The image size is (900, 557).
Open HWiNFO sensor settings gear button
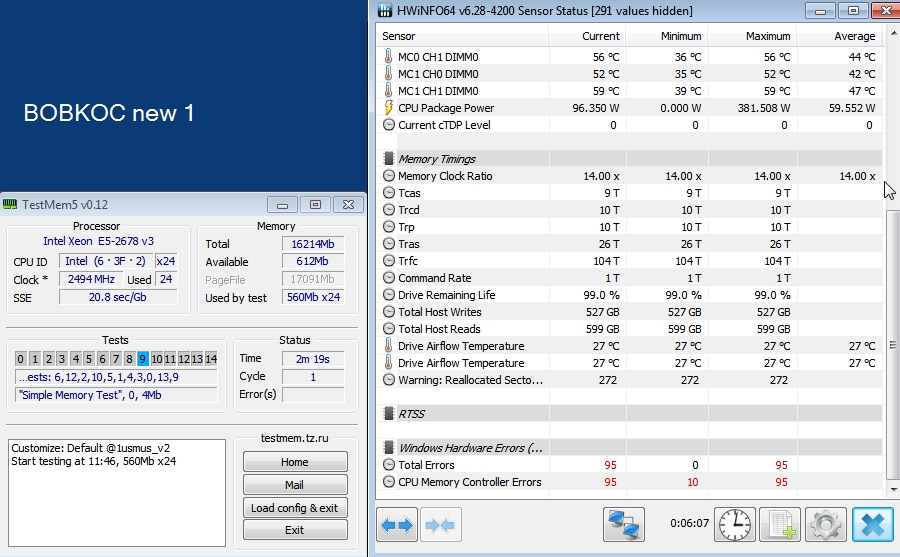pos(825,525)
